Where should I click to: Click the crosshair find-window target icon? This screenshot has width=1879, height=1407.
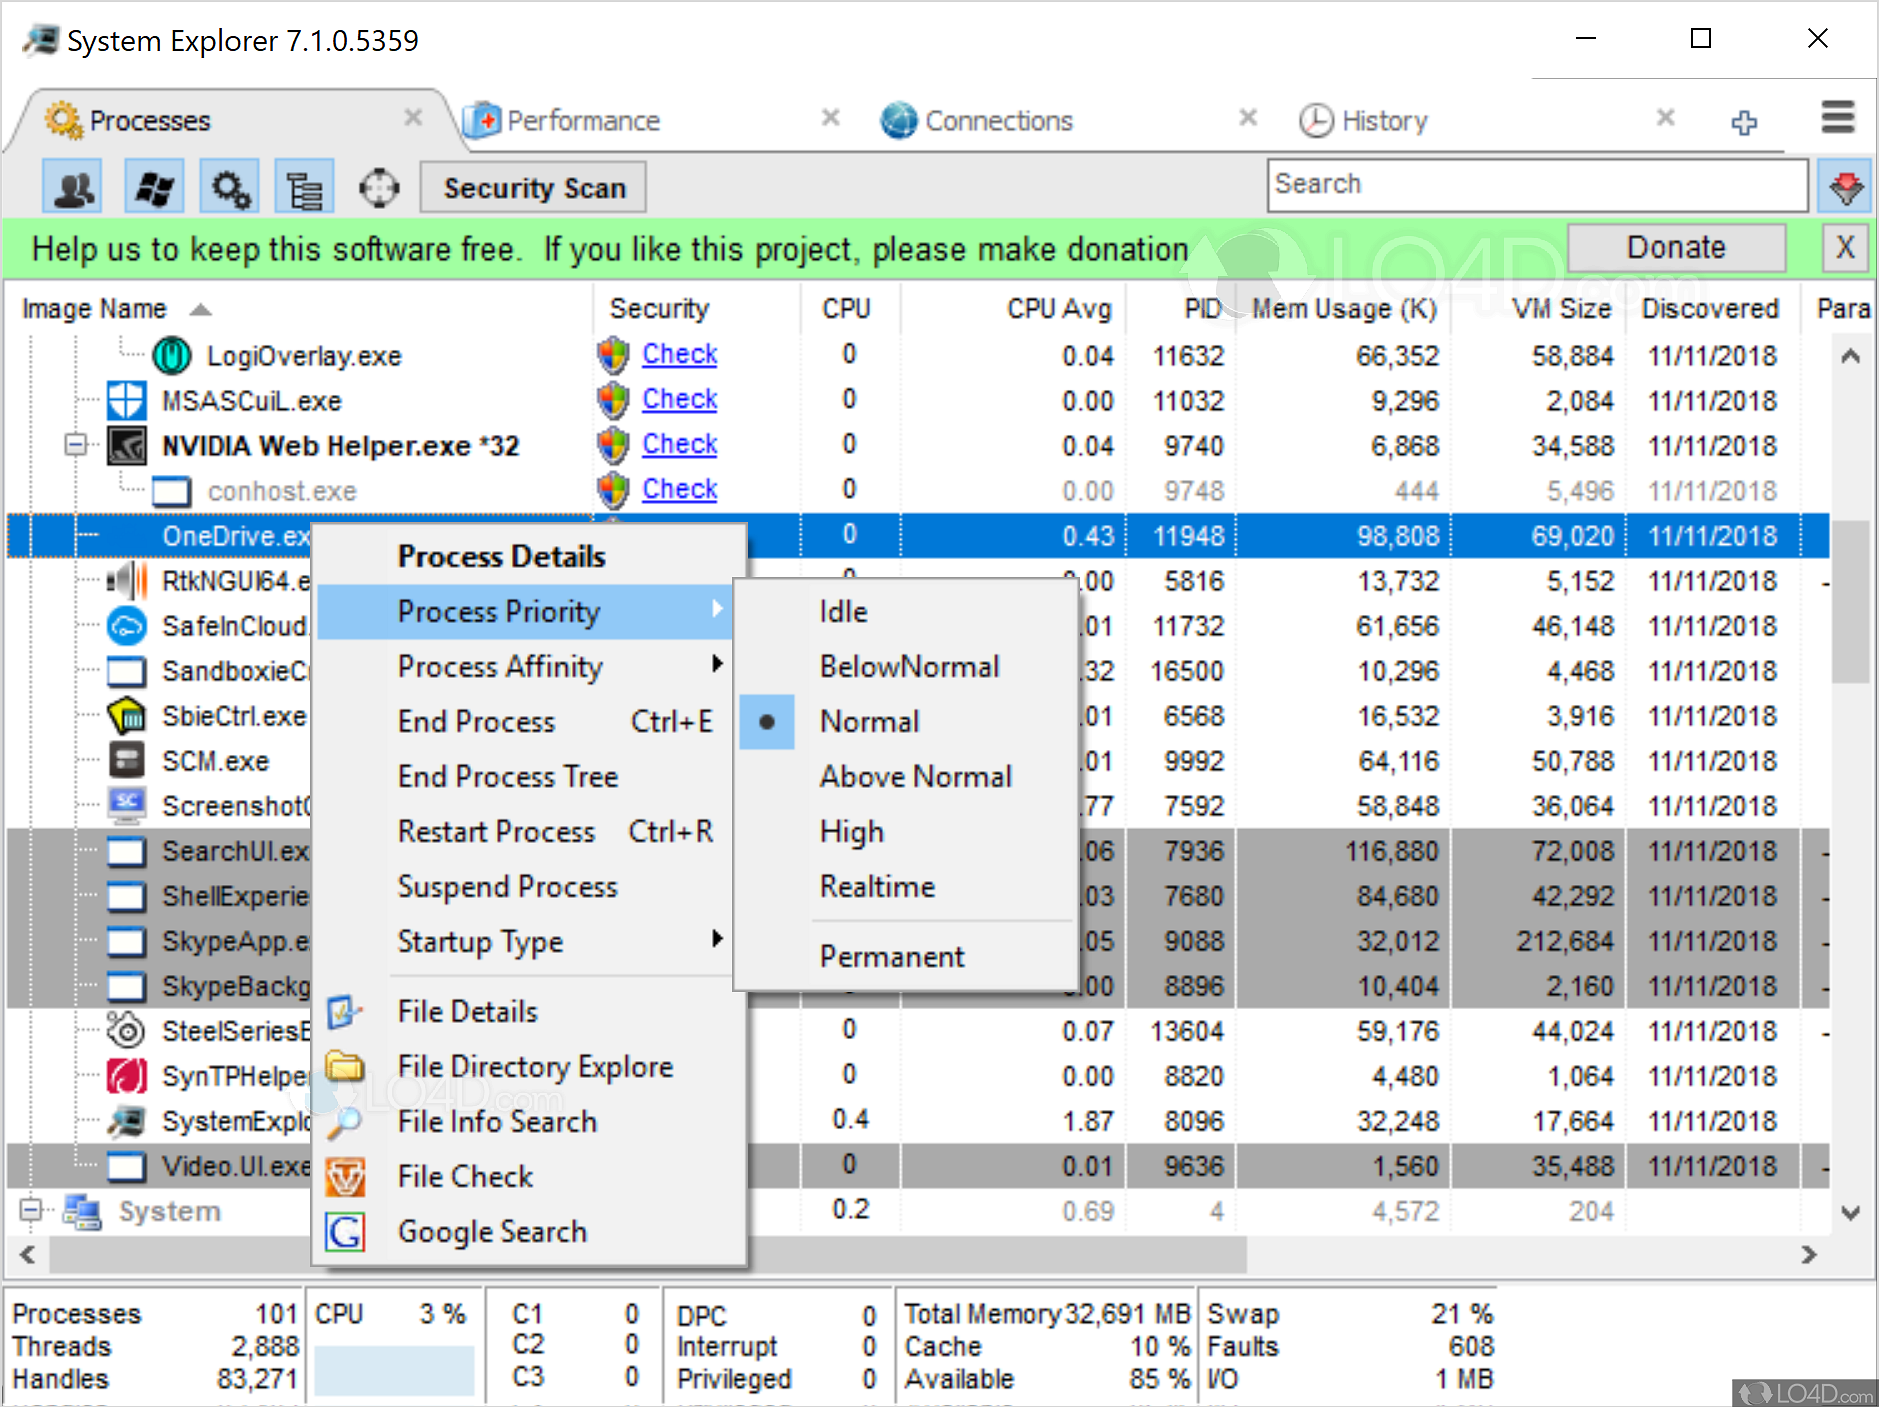point(379,187)
